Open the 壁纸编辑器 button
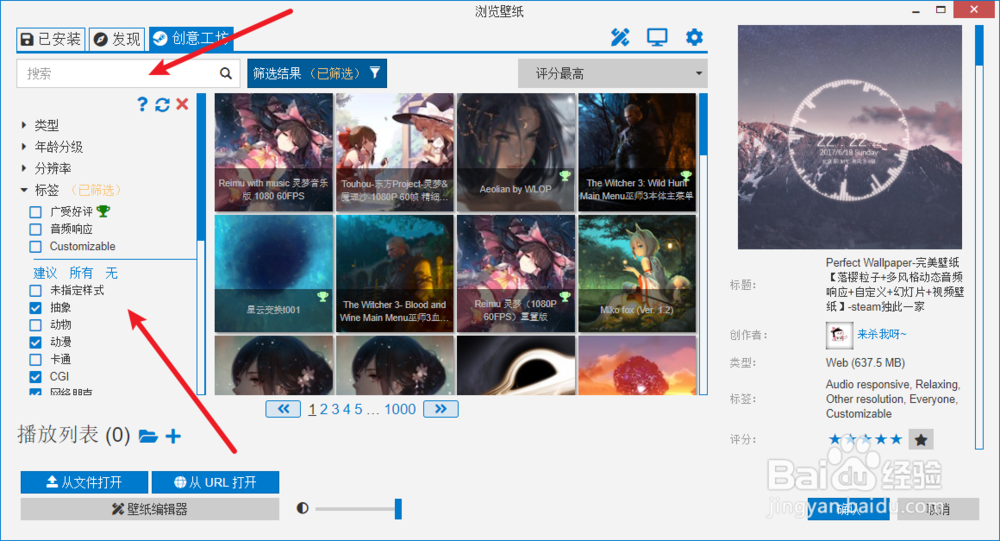This screenshot has width=1000, height=541. pyautogui.click(x=150, y=509)
